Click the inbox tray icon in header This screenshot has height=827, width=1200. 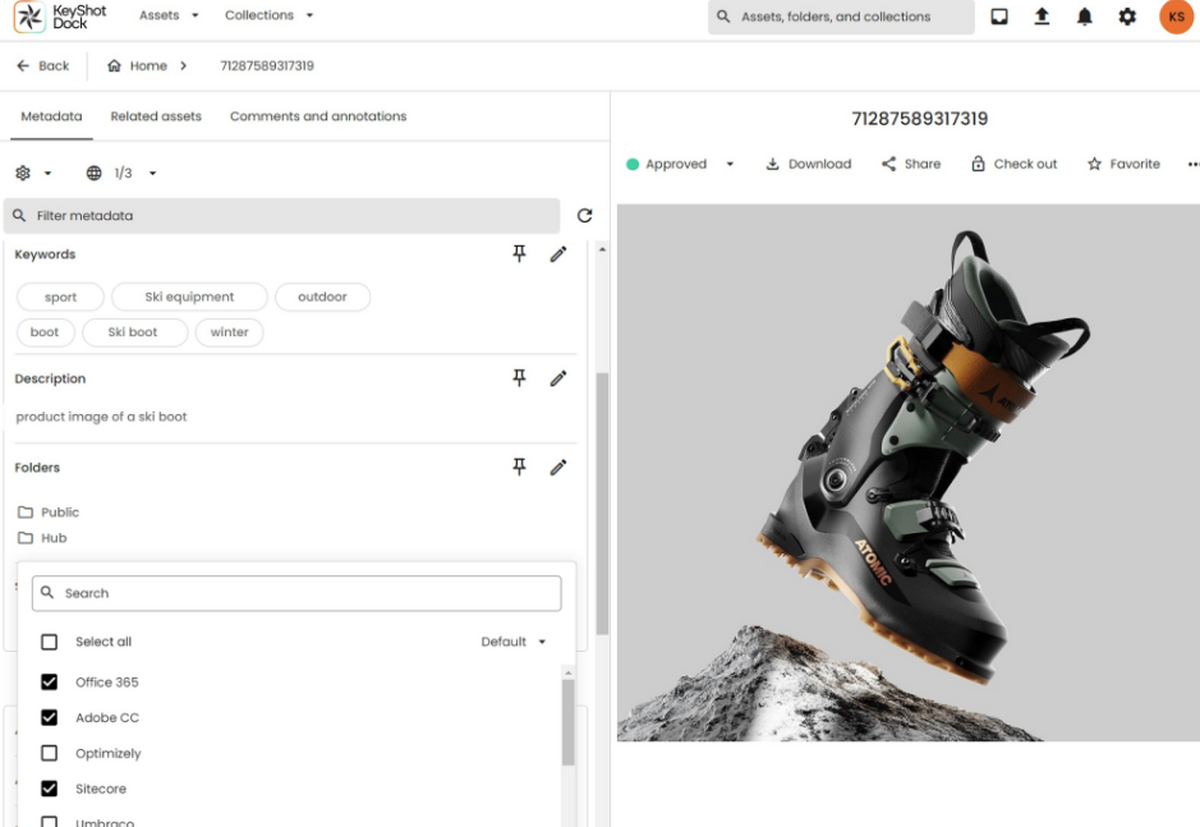999,16
